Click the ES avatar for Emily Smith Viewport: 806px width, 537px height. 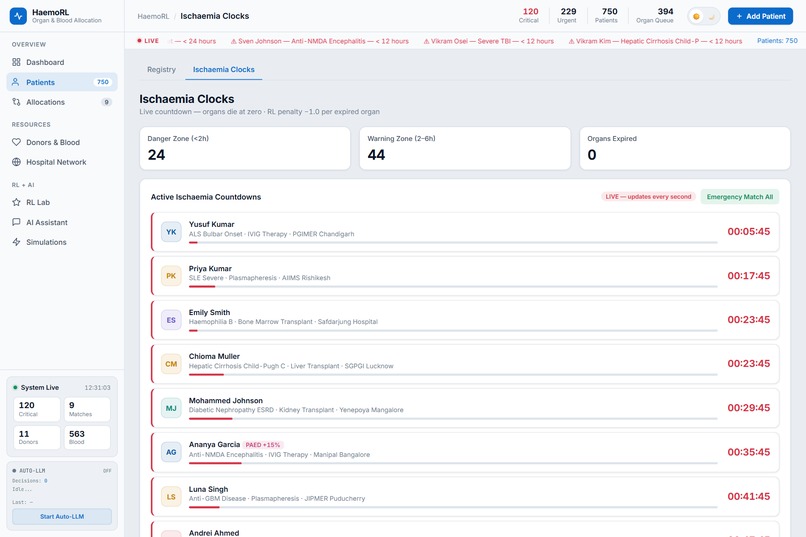tap(171, 320)
